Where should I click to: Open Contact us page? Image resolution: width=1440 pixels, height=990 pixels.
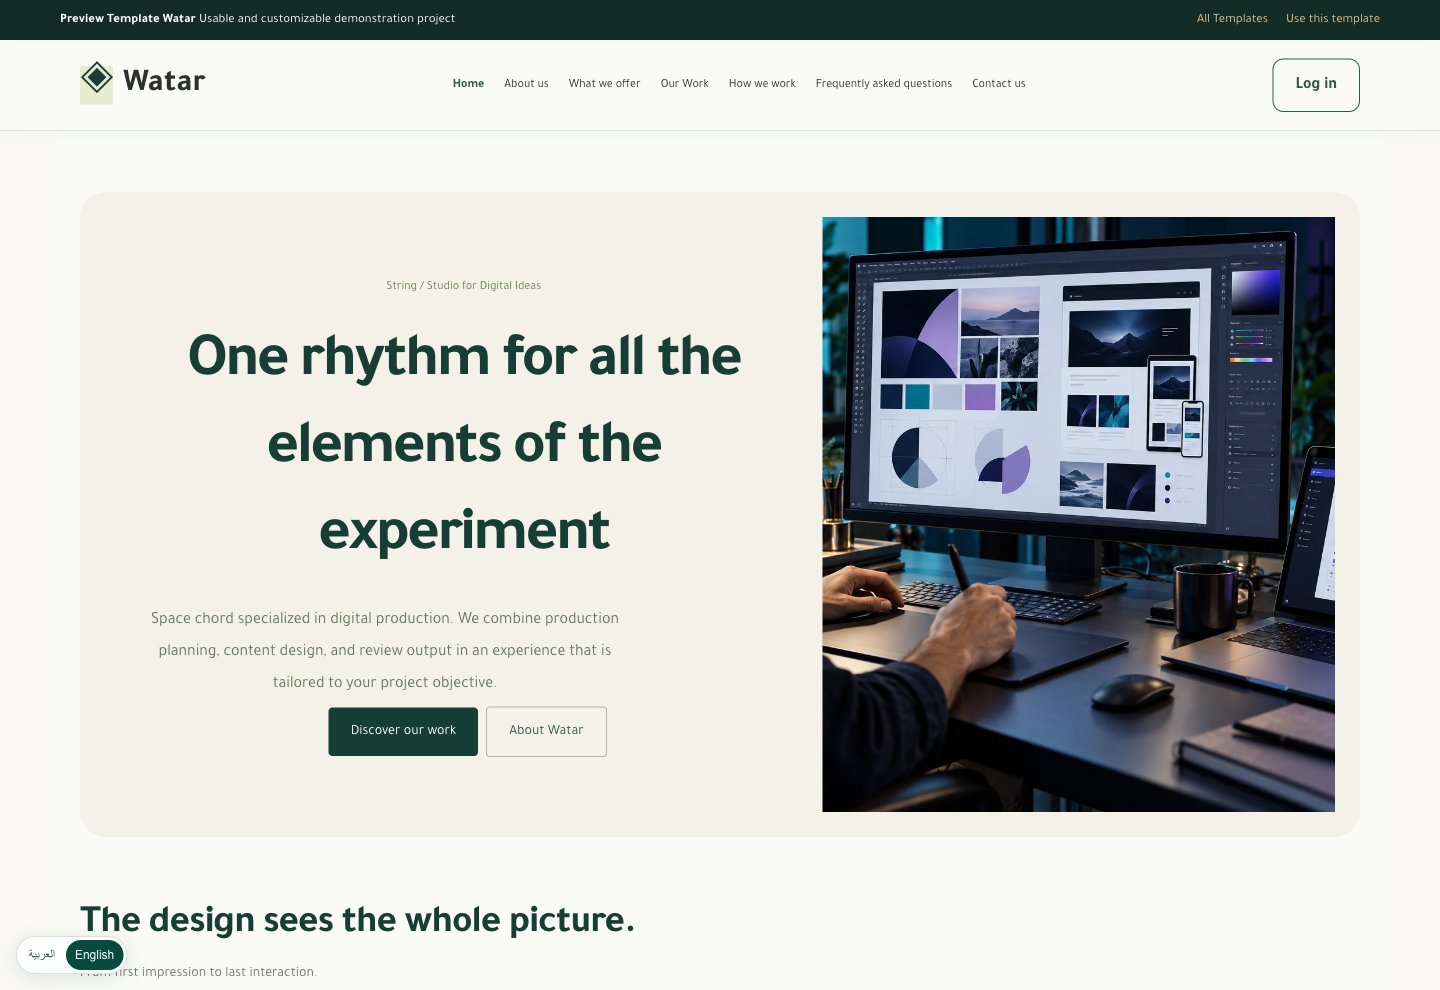coord(998,84)
